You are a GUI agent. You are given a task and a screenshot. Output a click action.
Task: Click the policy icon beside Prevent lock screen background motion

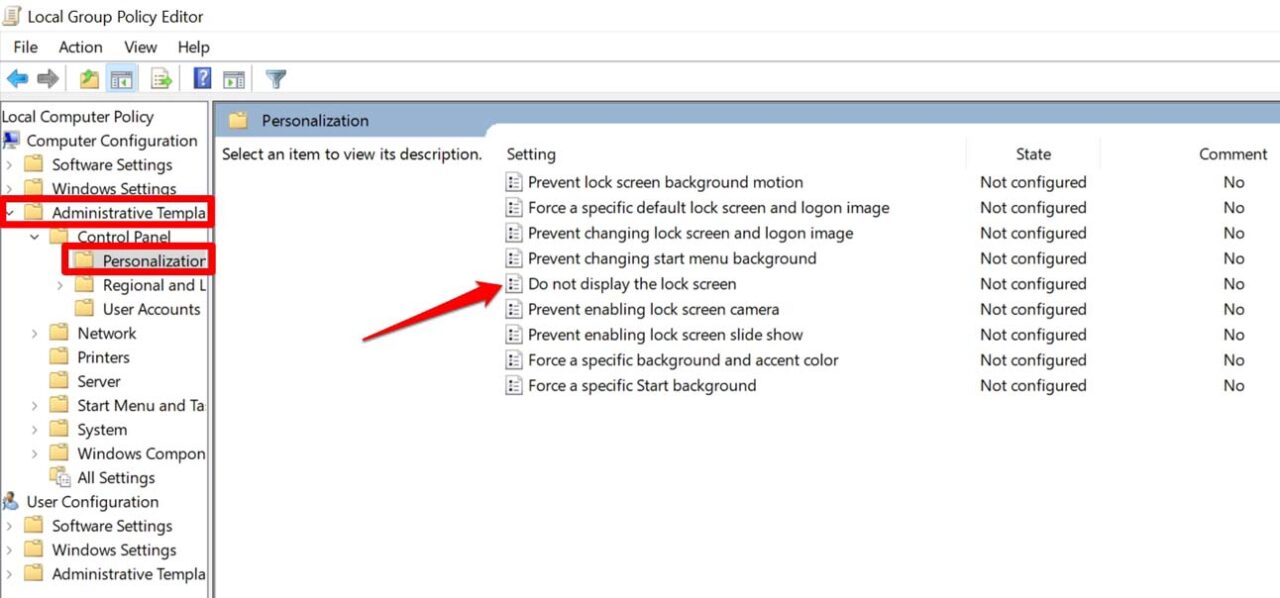pos(514,182)
